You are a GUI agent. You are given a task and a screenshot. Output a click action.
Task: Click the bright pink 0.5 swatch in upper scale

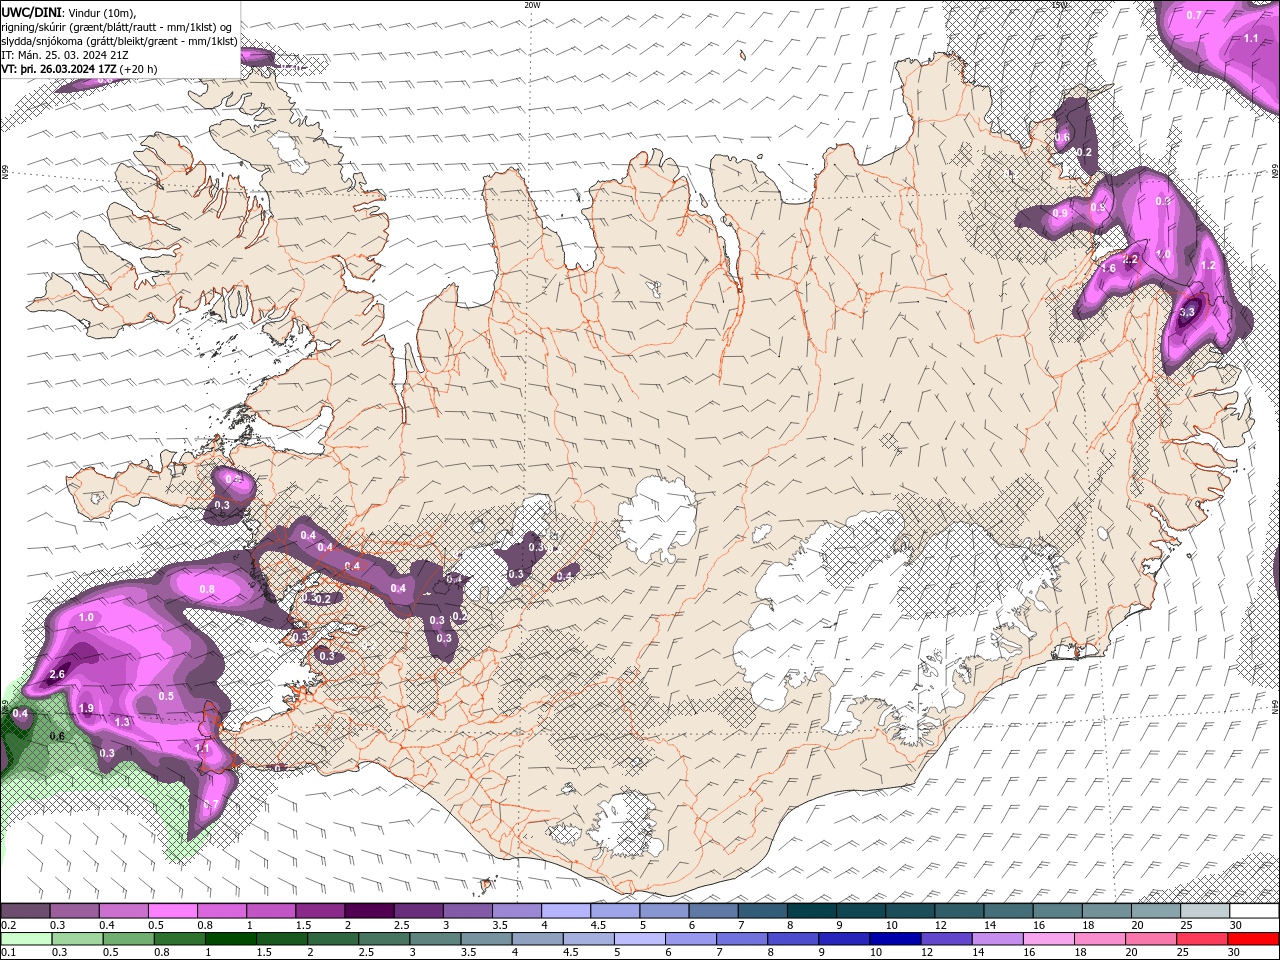click(x=172, y=911)
